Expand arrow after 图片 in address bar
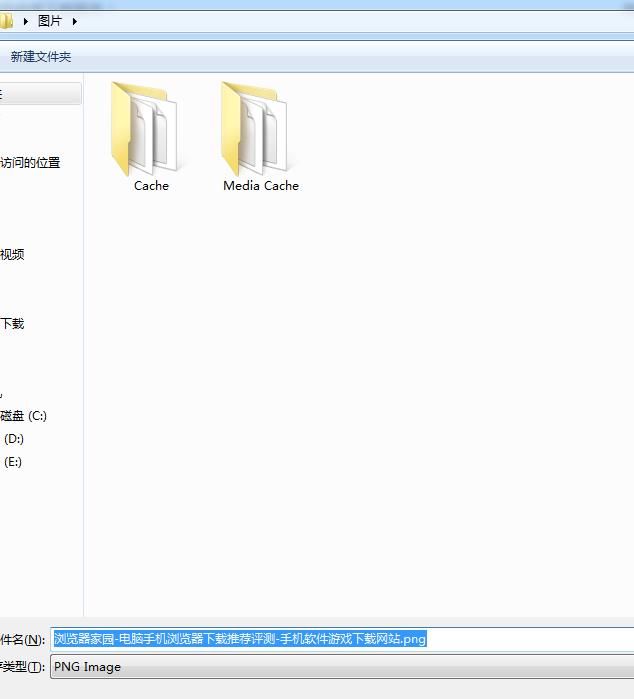Viewport: 634px width, 699px height. (74, 21)
